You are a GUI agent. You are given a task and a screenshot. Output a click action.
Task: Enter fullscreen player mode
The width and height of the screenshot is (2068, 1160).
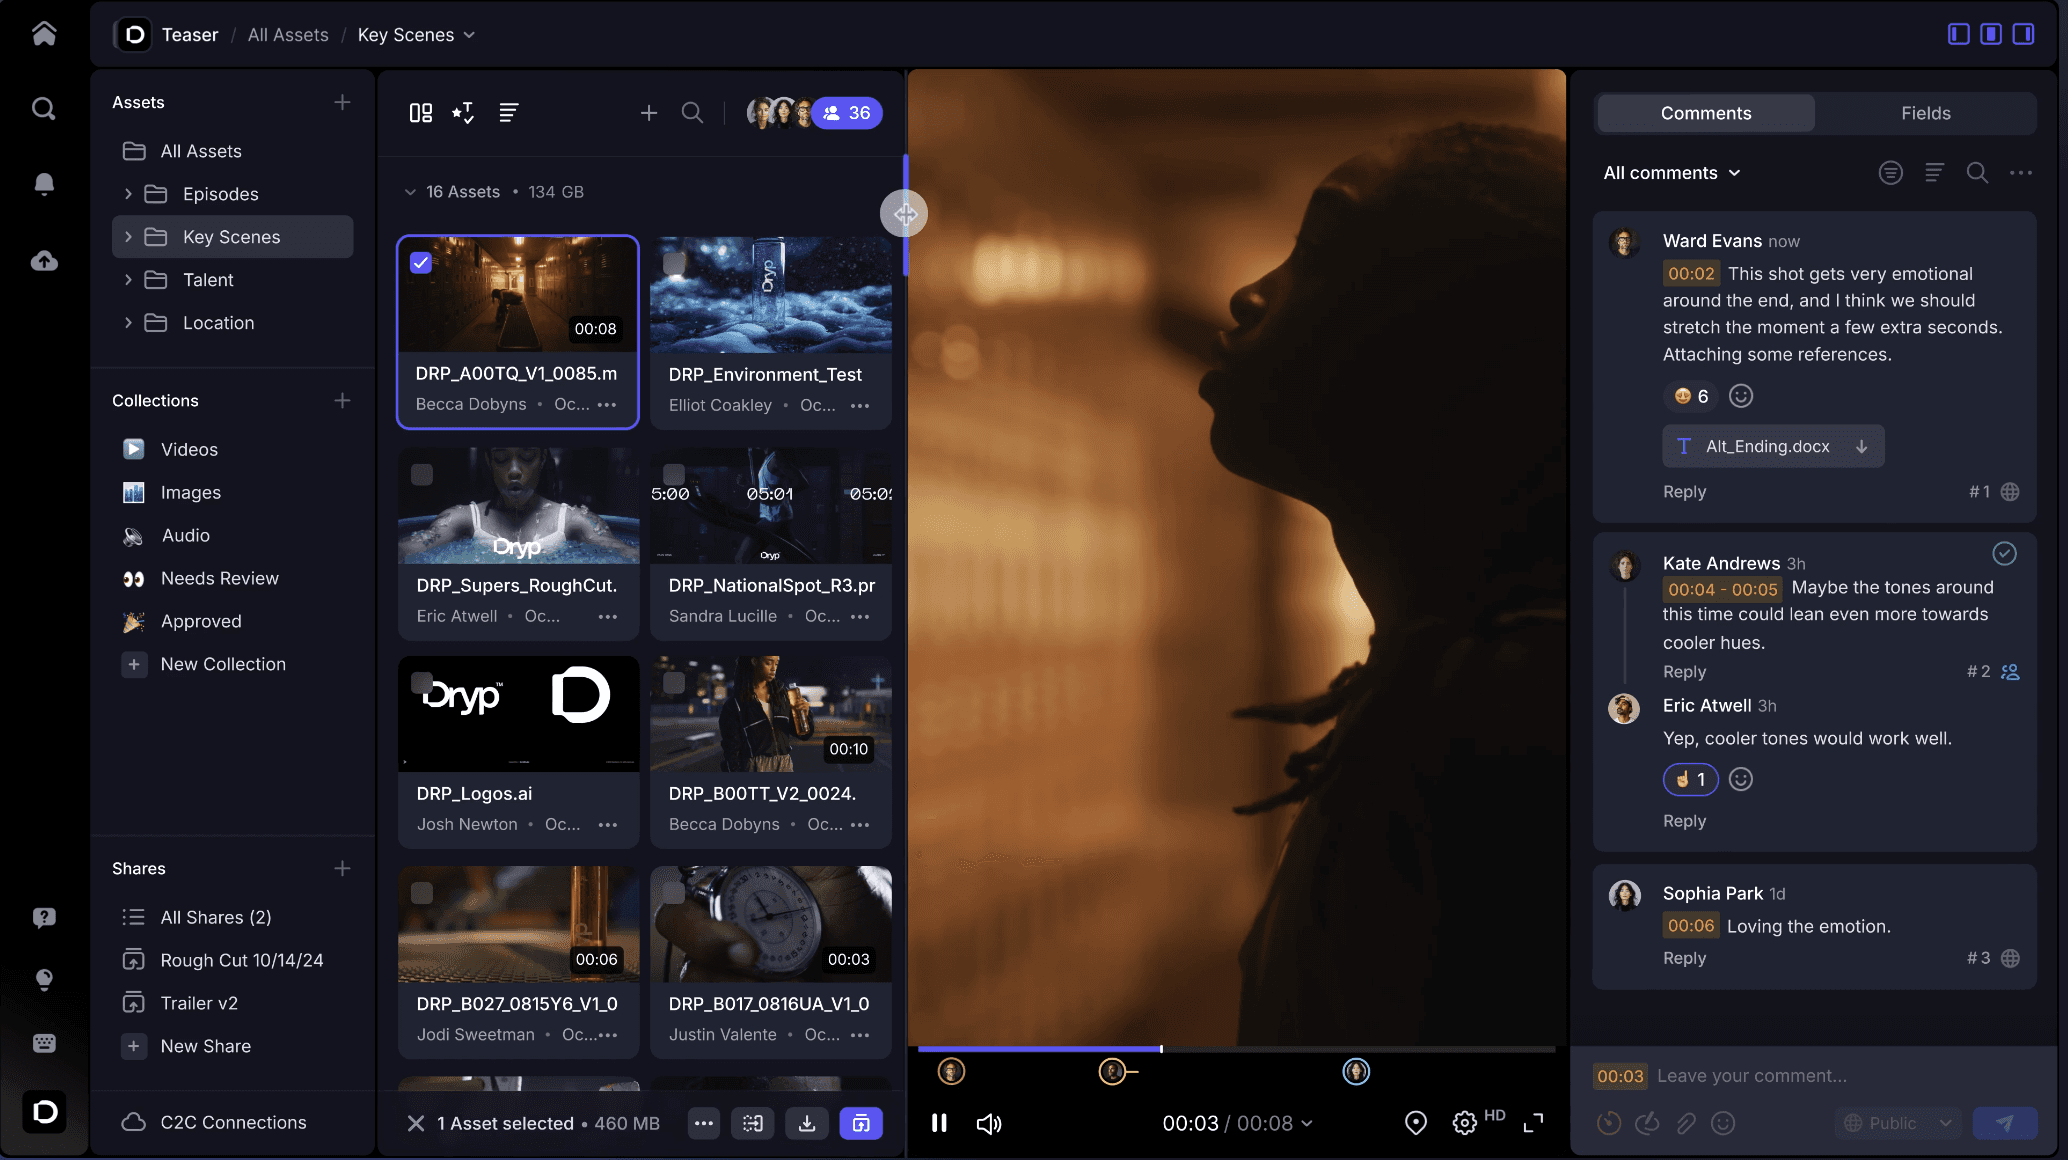[1533, 1123]
